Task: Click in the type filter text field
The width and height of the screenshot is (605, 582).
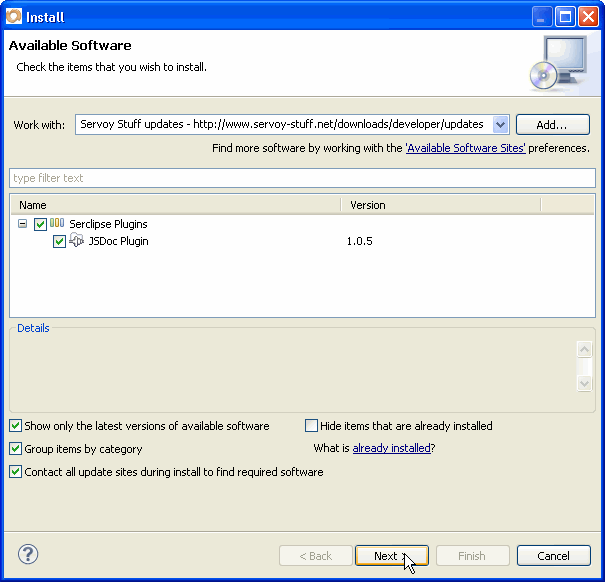Action: (x=302, y=178)
